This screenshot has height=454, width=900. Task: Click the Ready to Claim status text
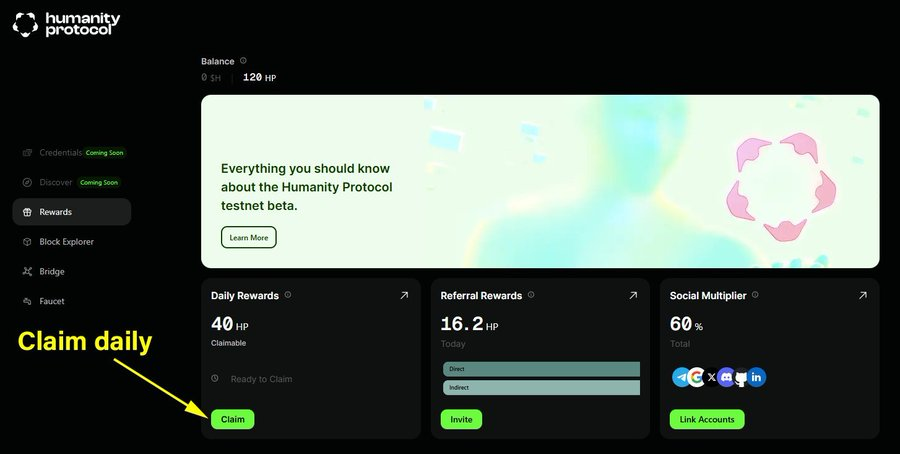click(x=261, y=379)
